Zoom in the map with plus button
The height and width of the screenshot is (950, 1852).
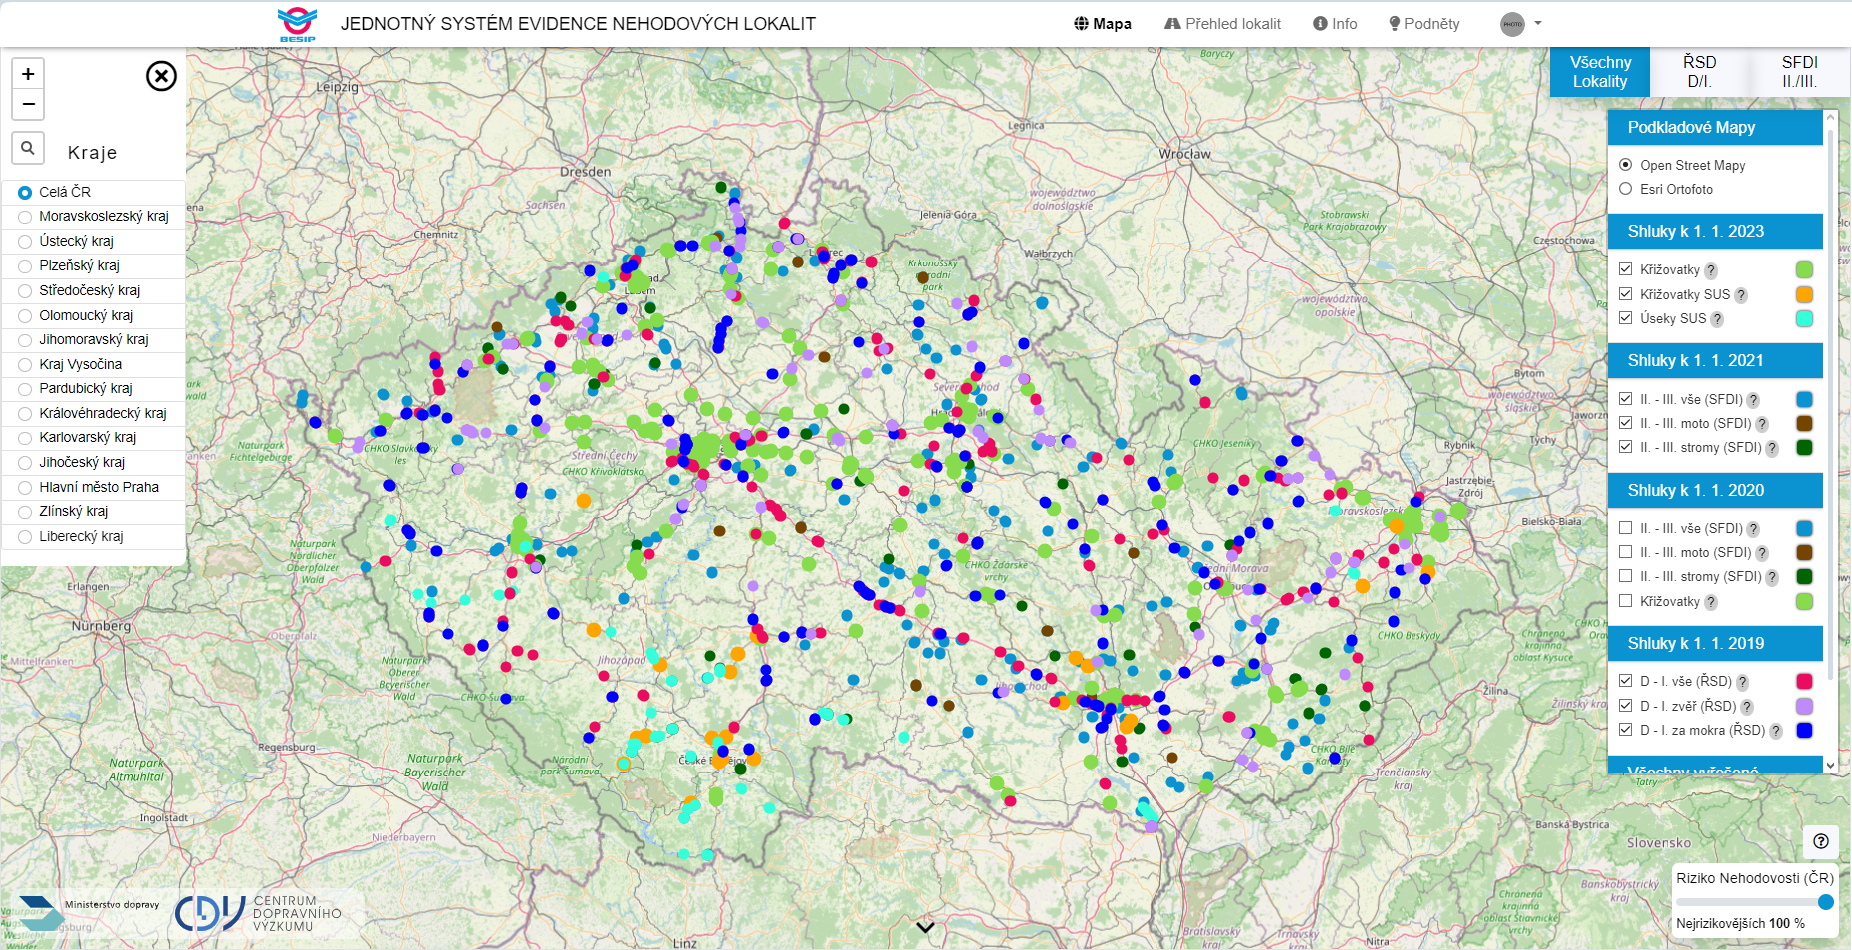coord(28,74)
